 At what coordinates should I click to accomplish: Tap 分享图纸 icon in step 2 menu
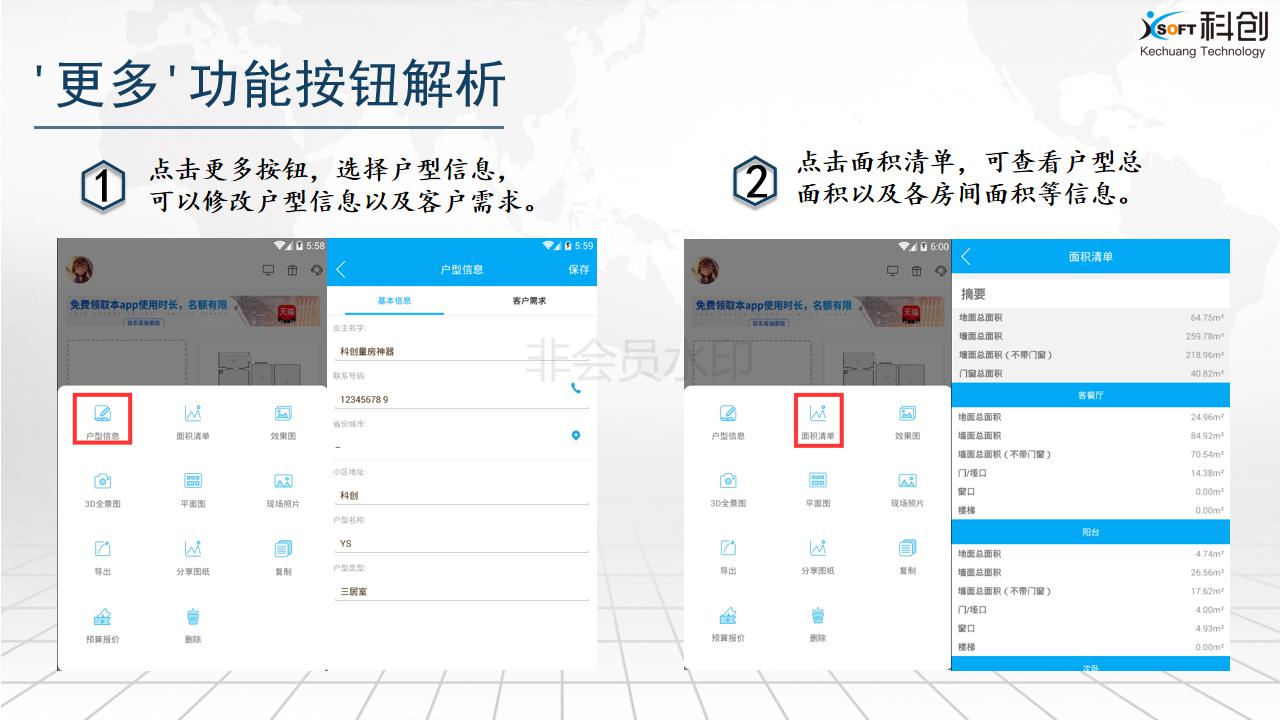click(818, 547)
